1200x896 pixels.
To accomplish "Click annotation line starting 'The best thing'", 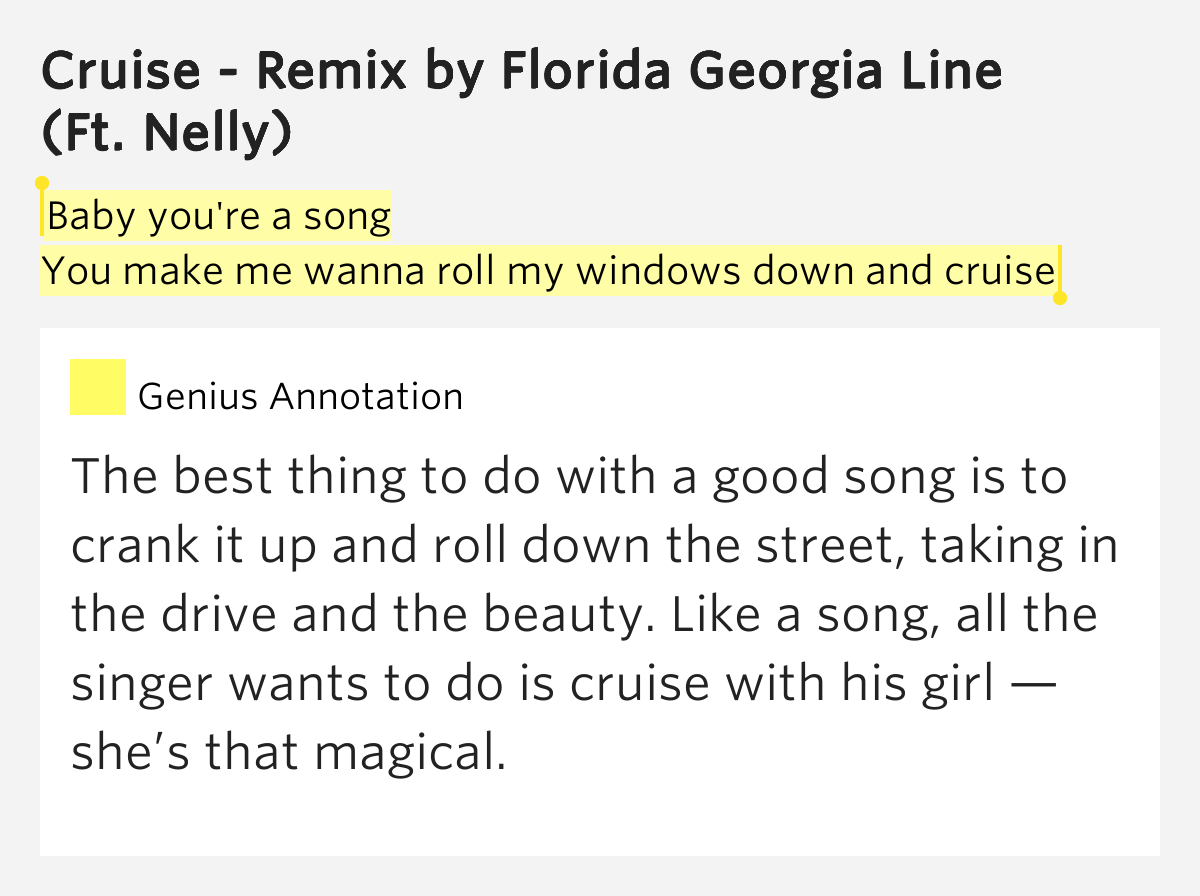I will 568,477.
